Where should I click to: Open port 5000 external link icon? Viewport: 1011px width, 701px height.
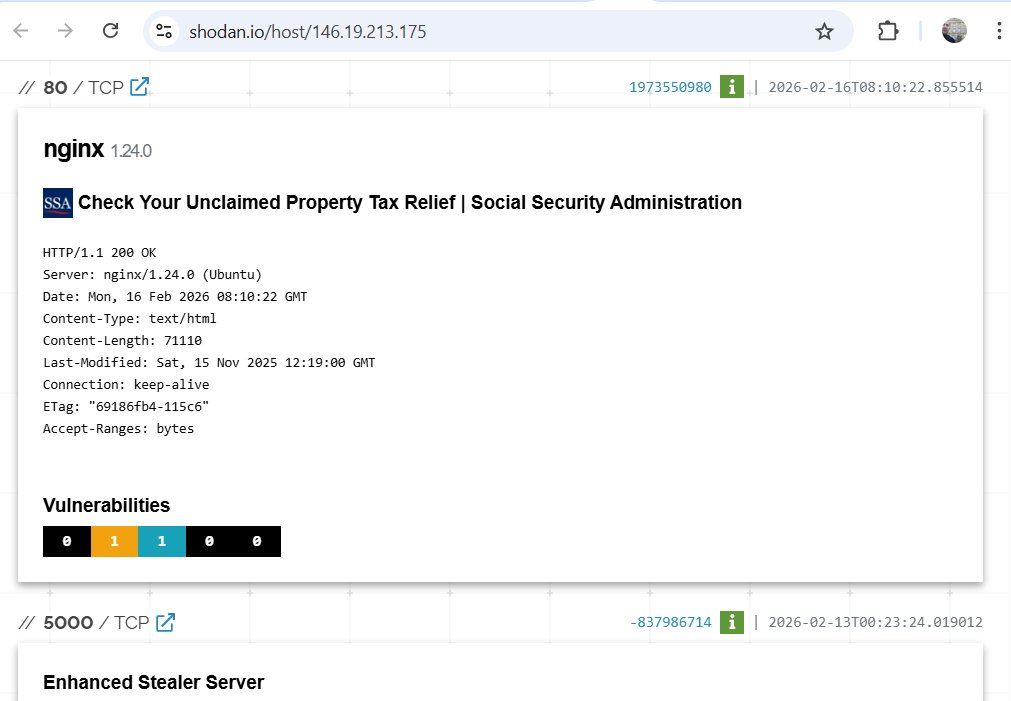click(165, 622)
